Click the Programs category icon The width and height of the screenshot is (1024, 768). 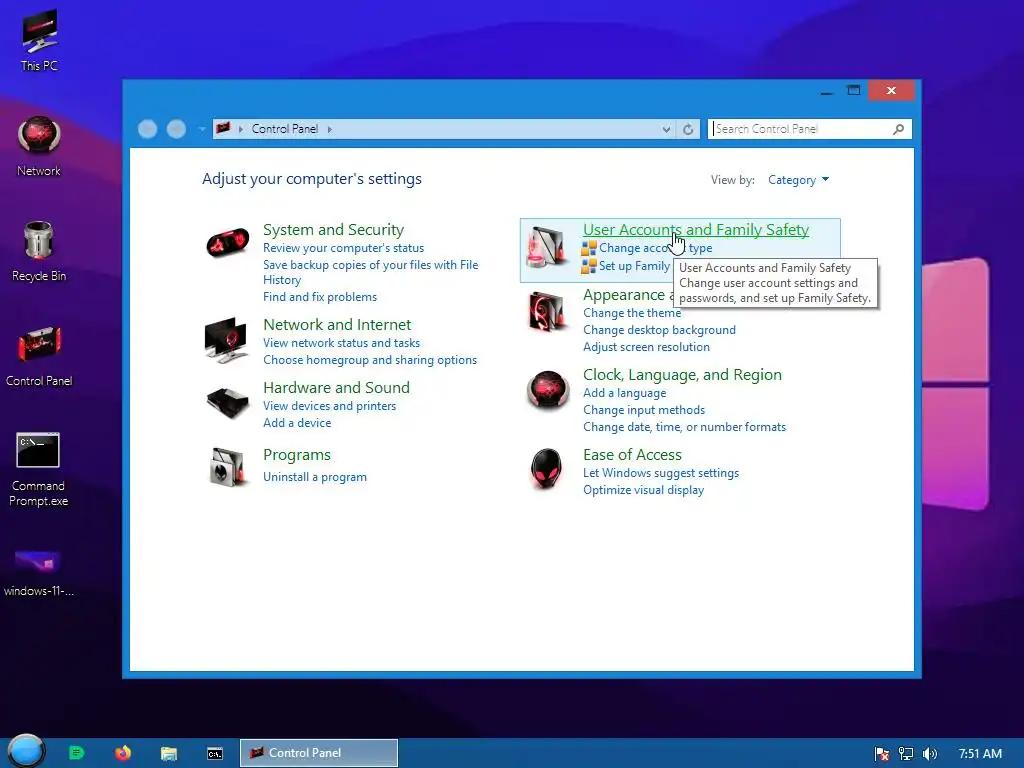227,467
